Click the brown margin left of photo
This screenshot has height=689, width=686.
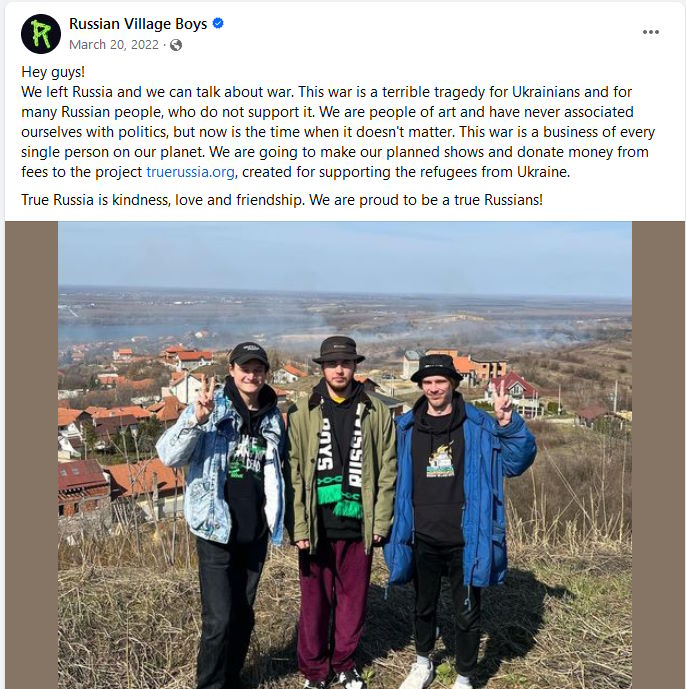(x=32, y=455)
